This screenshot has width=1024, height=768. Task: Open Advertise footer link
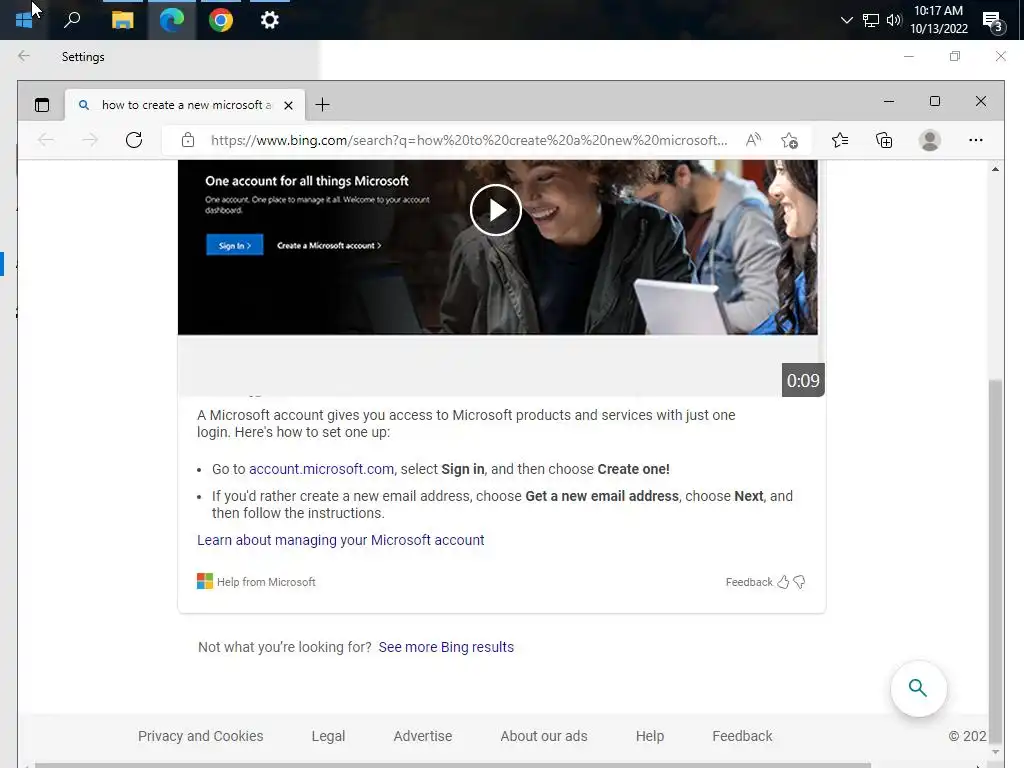click(423, 736)
